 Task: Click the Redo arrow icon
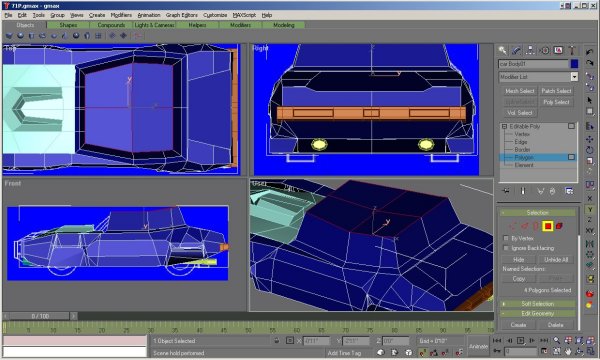pyautogui.click(x=590, y=63)
